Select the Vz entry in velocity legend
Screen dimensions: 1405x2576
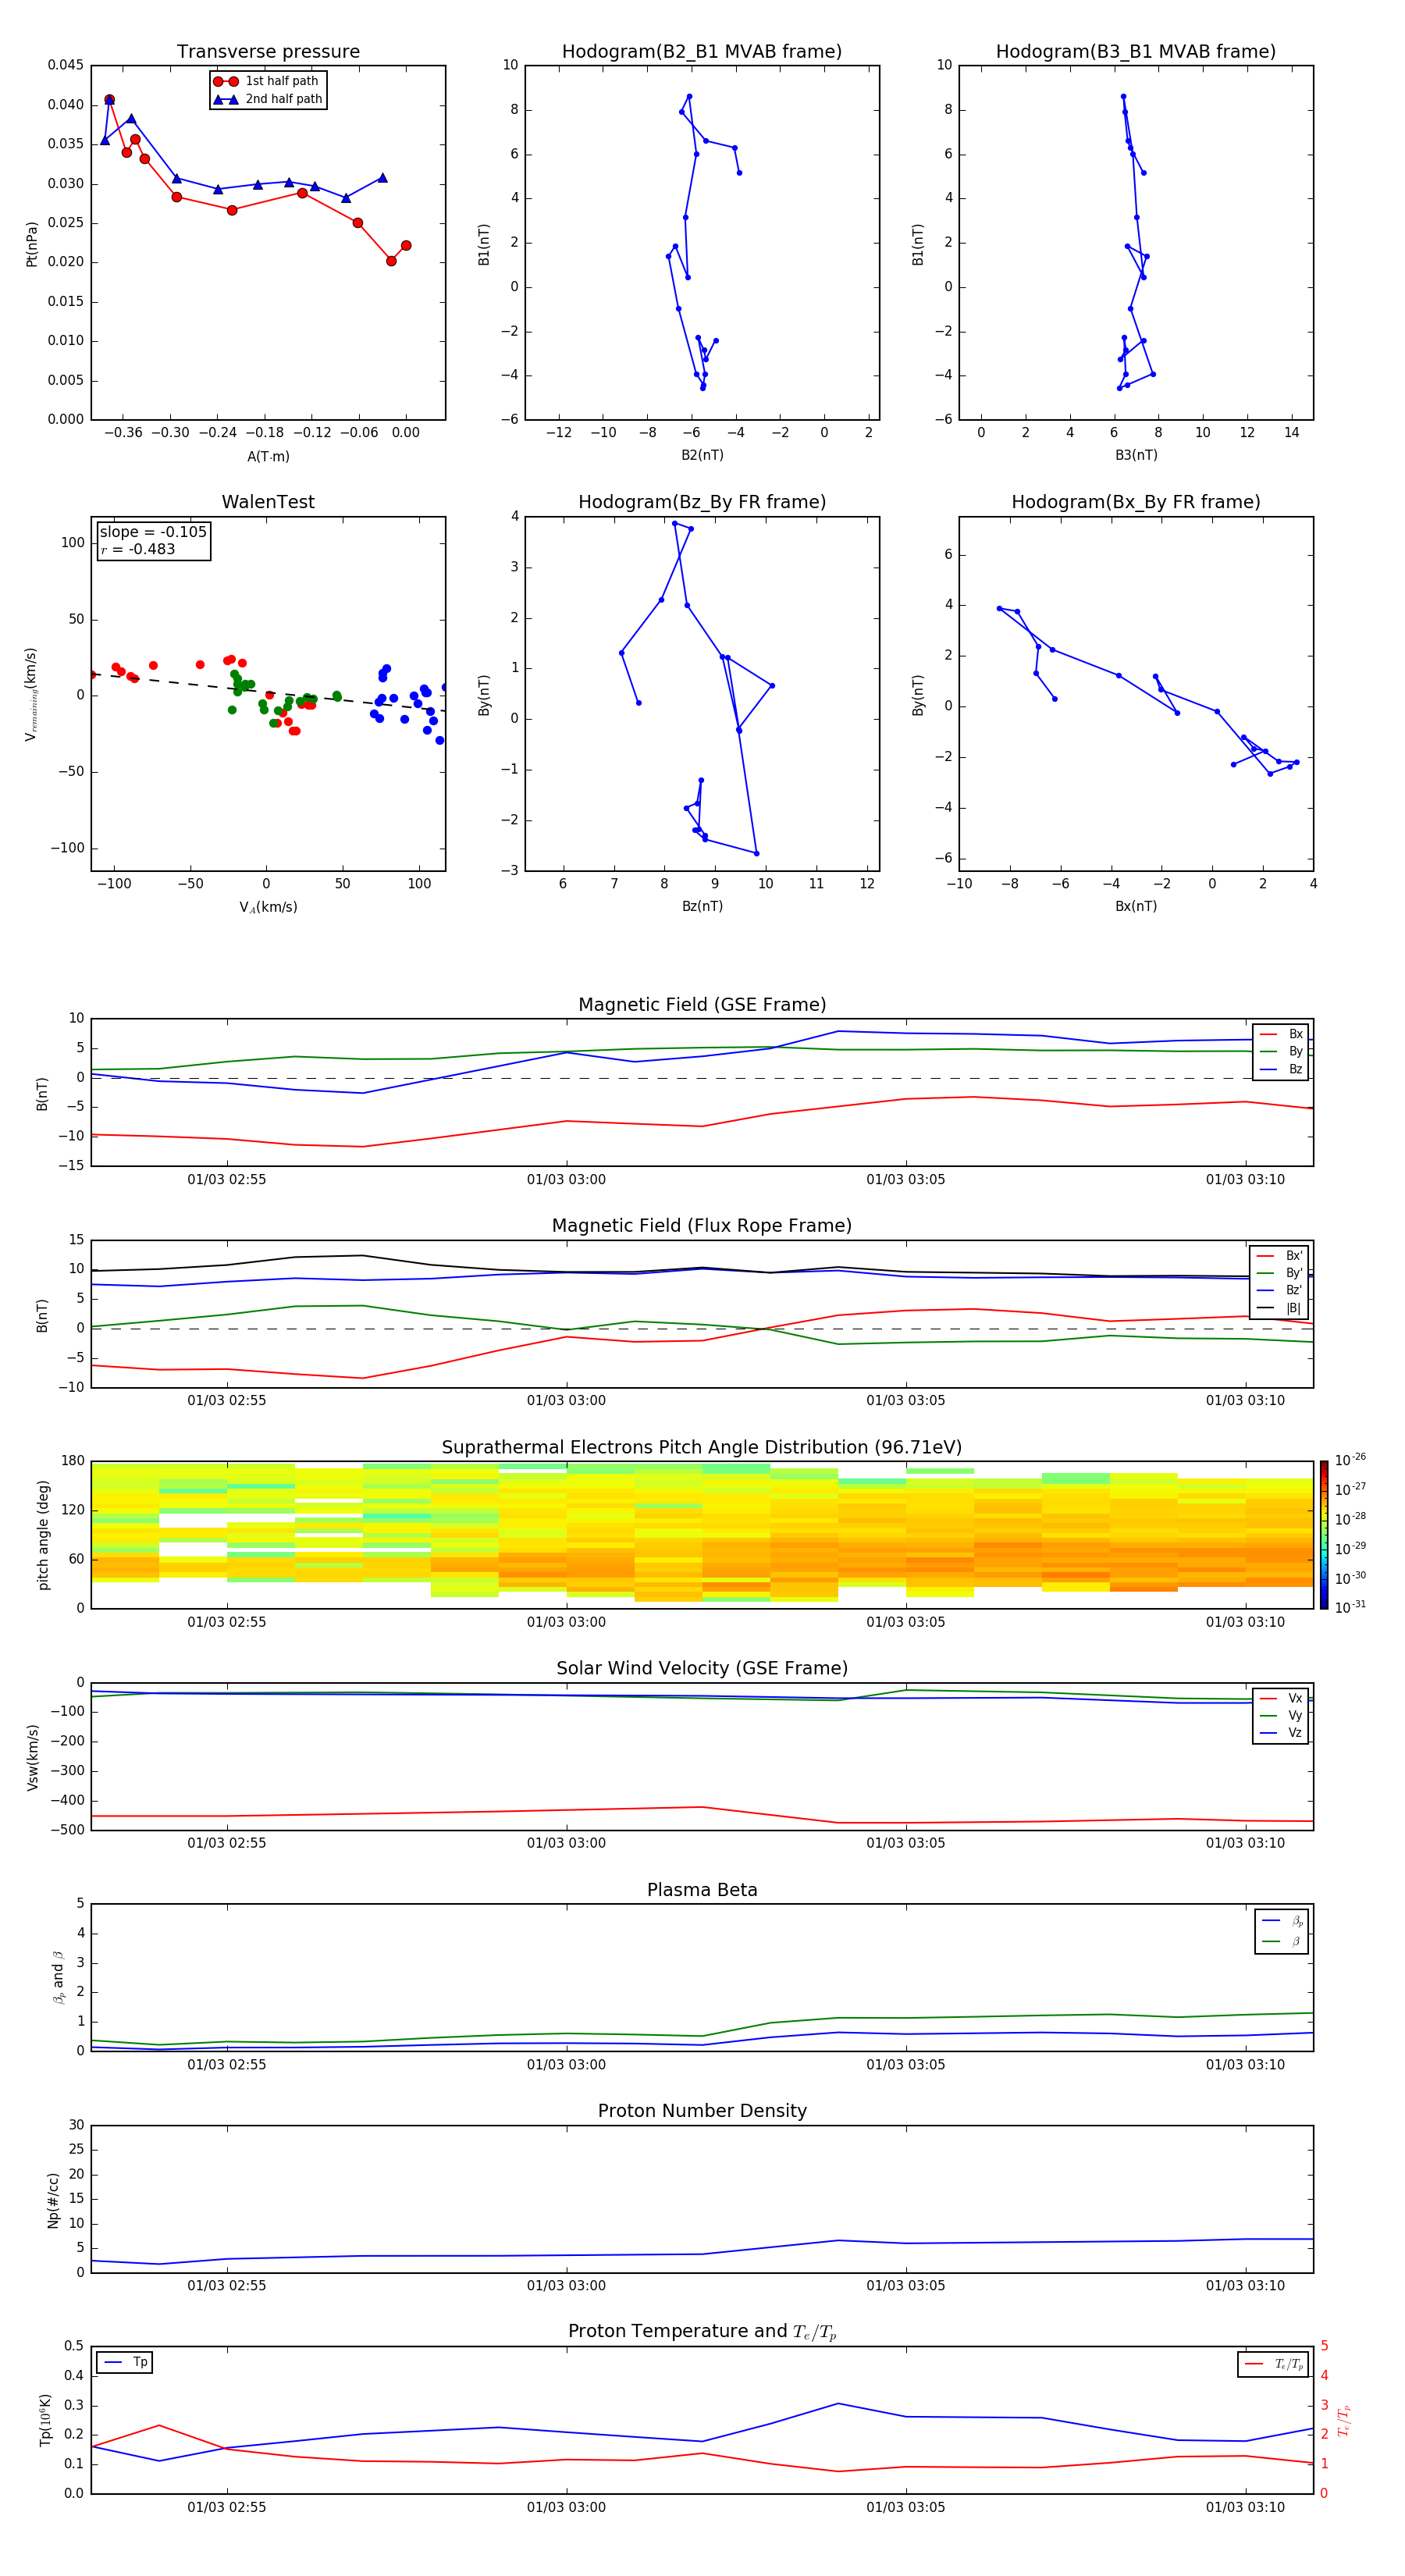tap(1281, 1732)
